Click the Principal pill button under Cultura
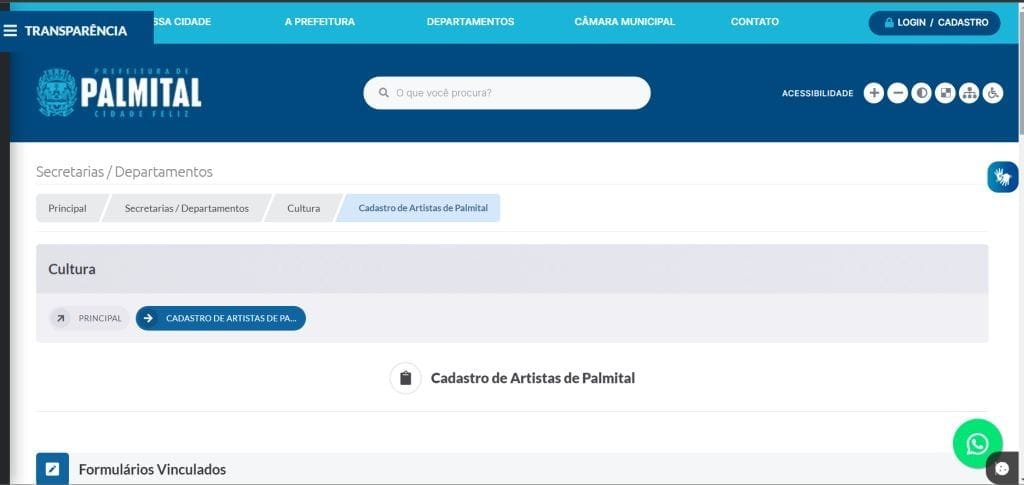 89,318
